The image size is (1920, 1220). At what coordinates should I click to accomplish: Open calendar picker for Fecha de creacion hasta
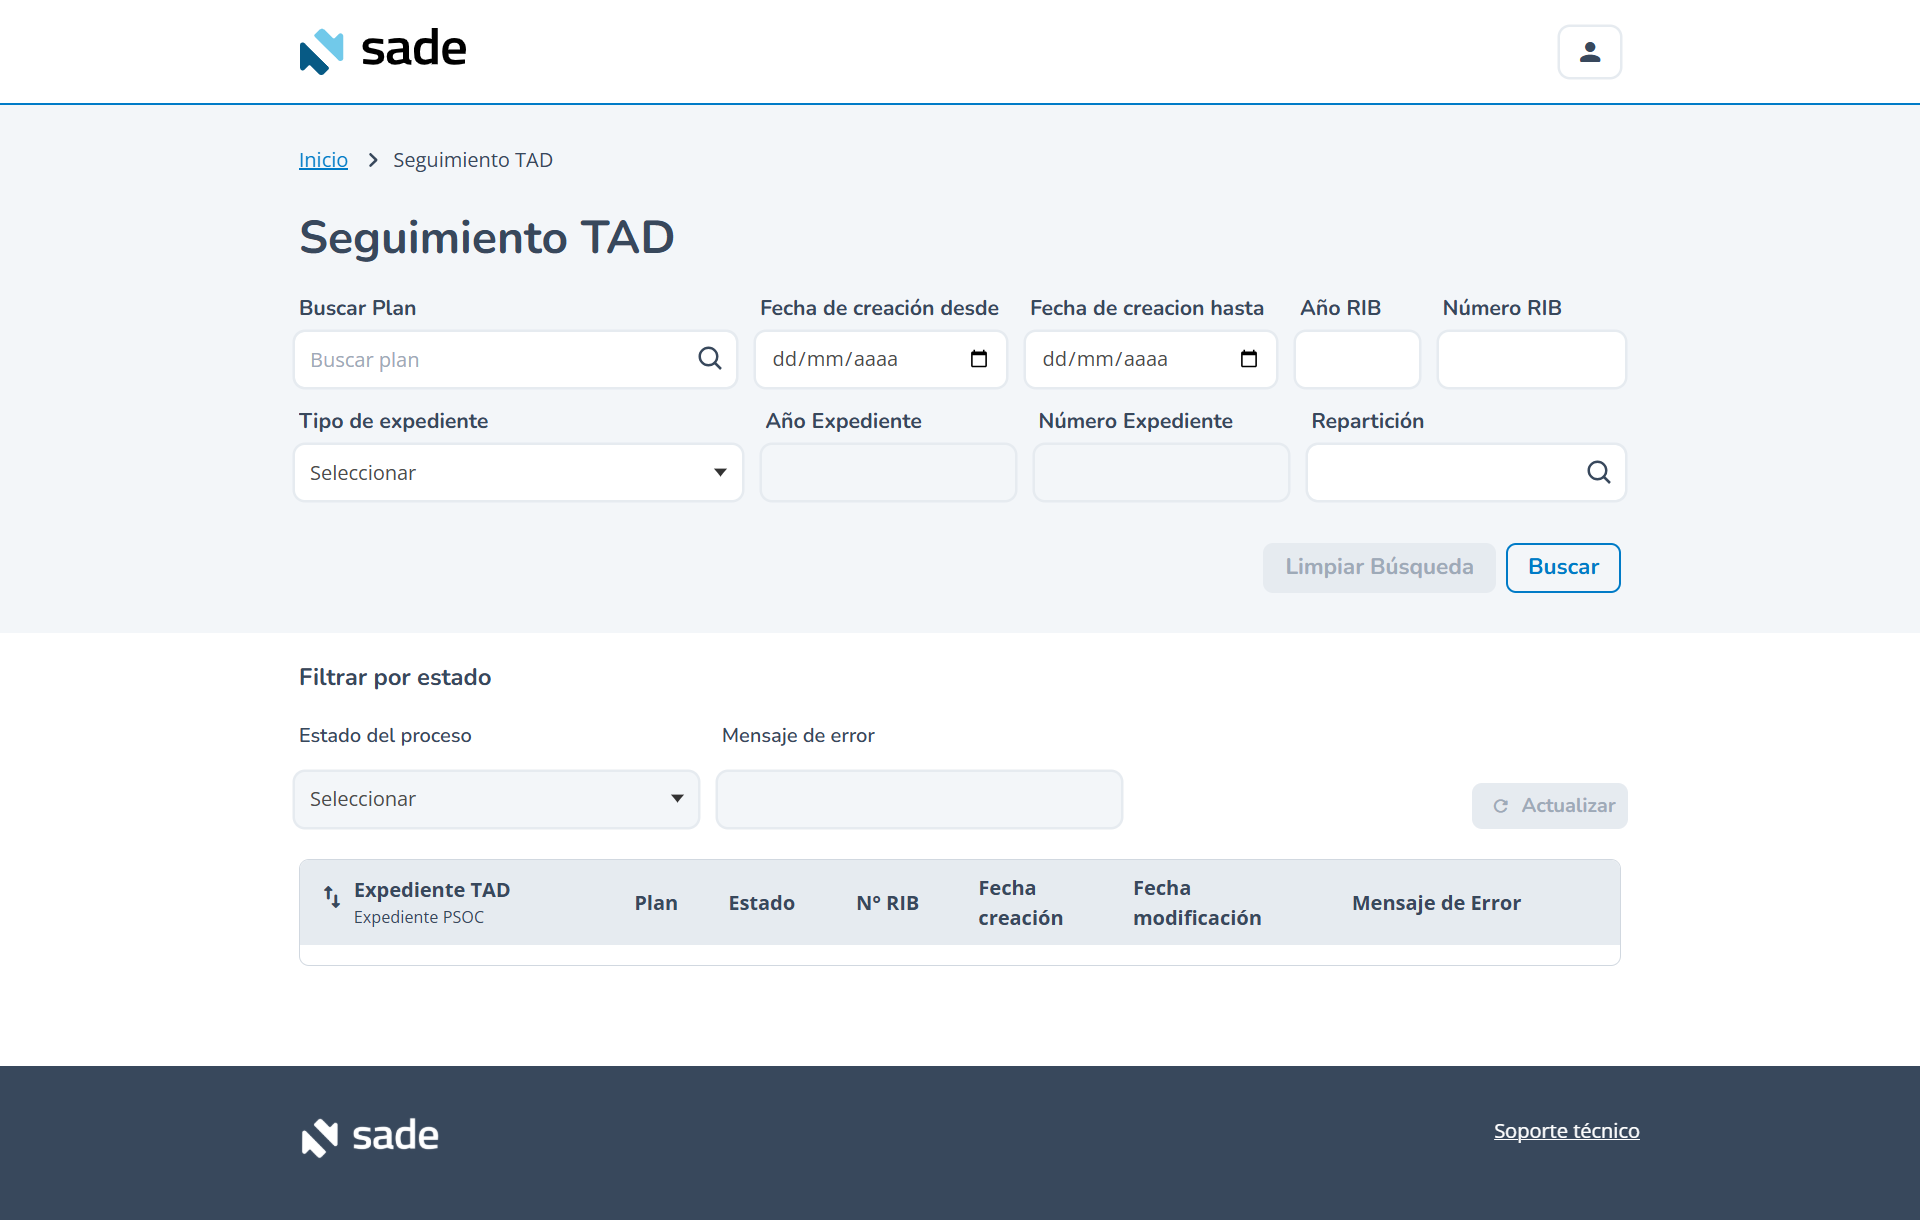tap(1249, 359)
